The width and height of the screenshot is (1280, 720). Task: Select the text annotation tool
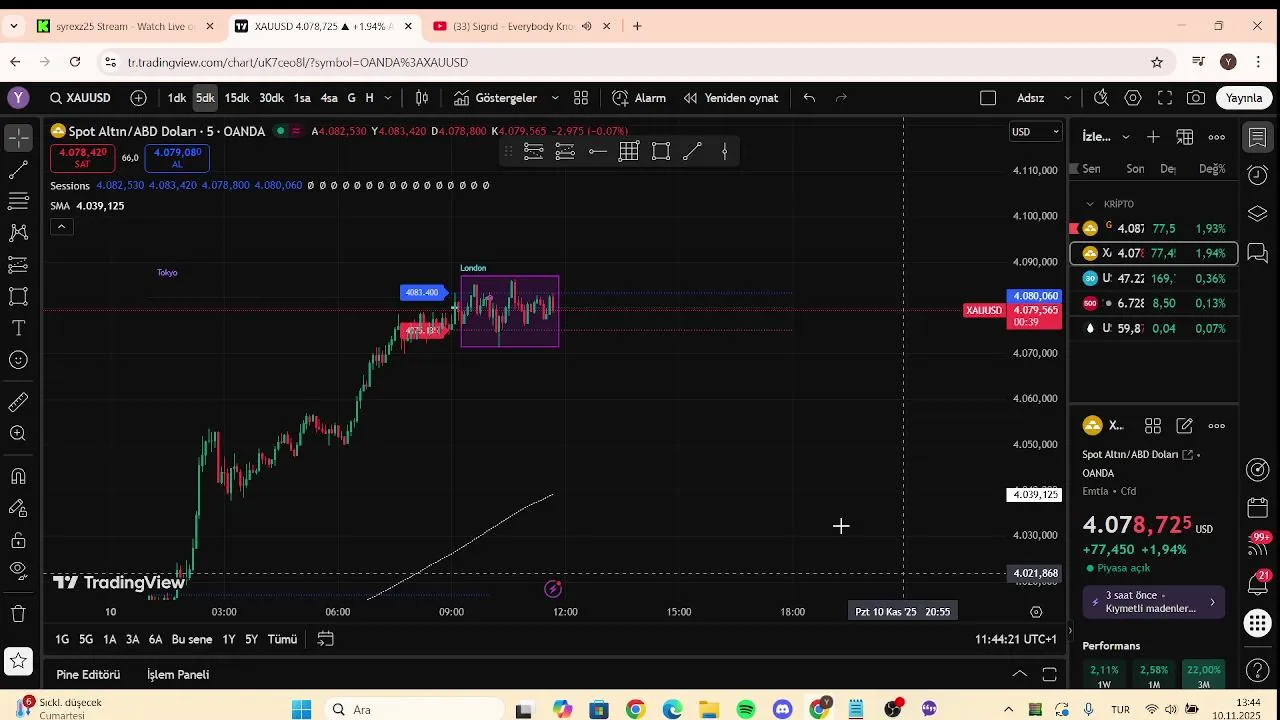(18, 328)
